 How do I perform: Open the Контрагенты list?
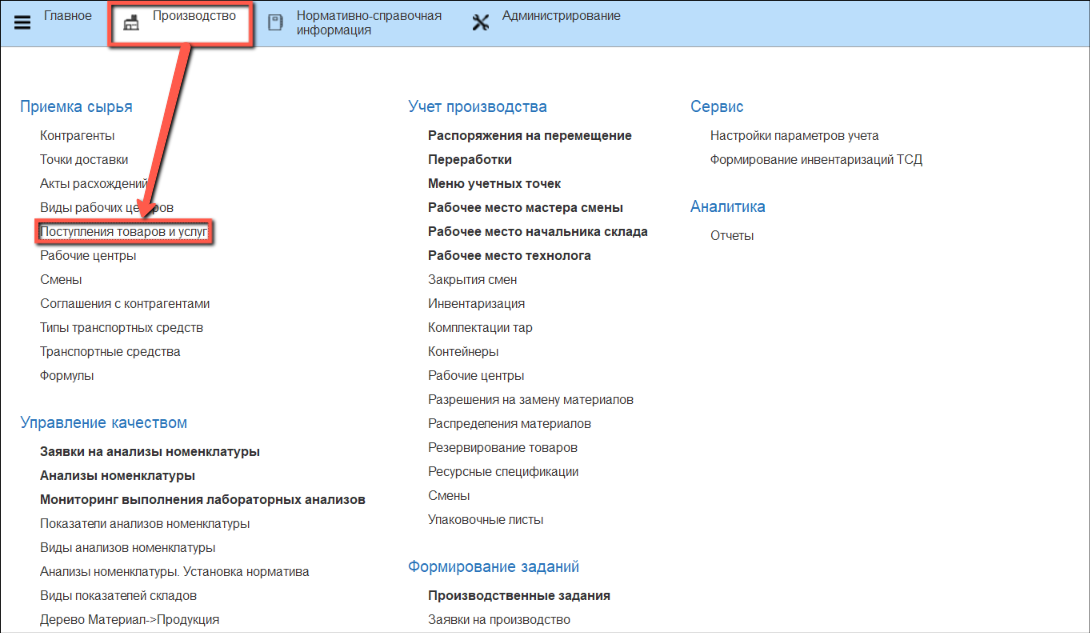(x=77, y=136)
